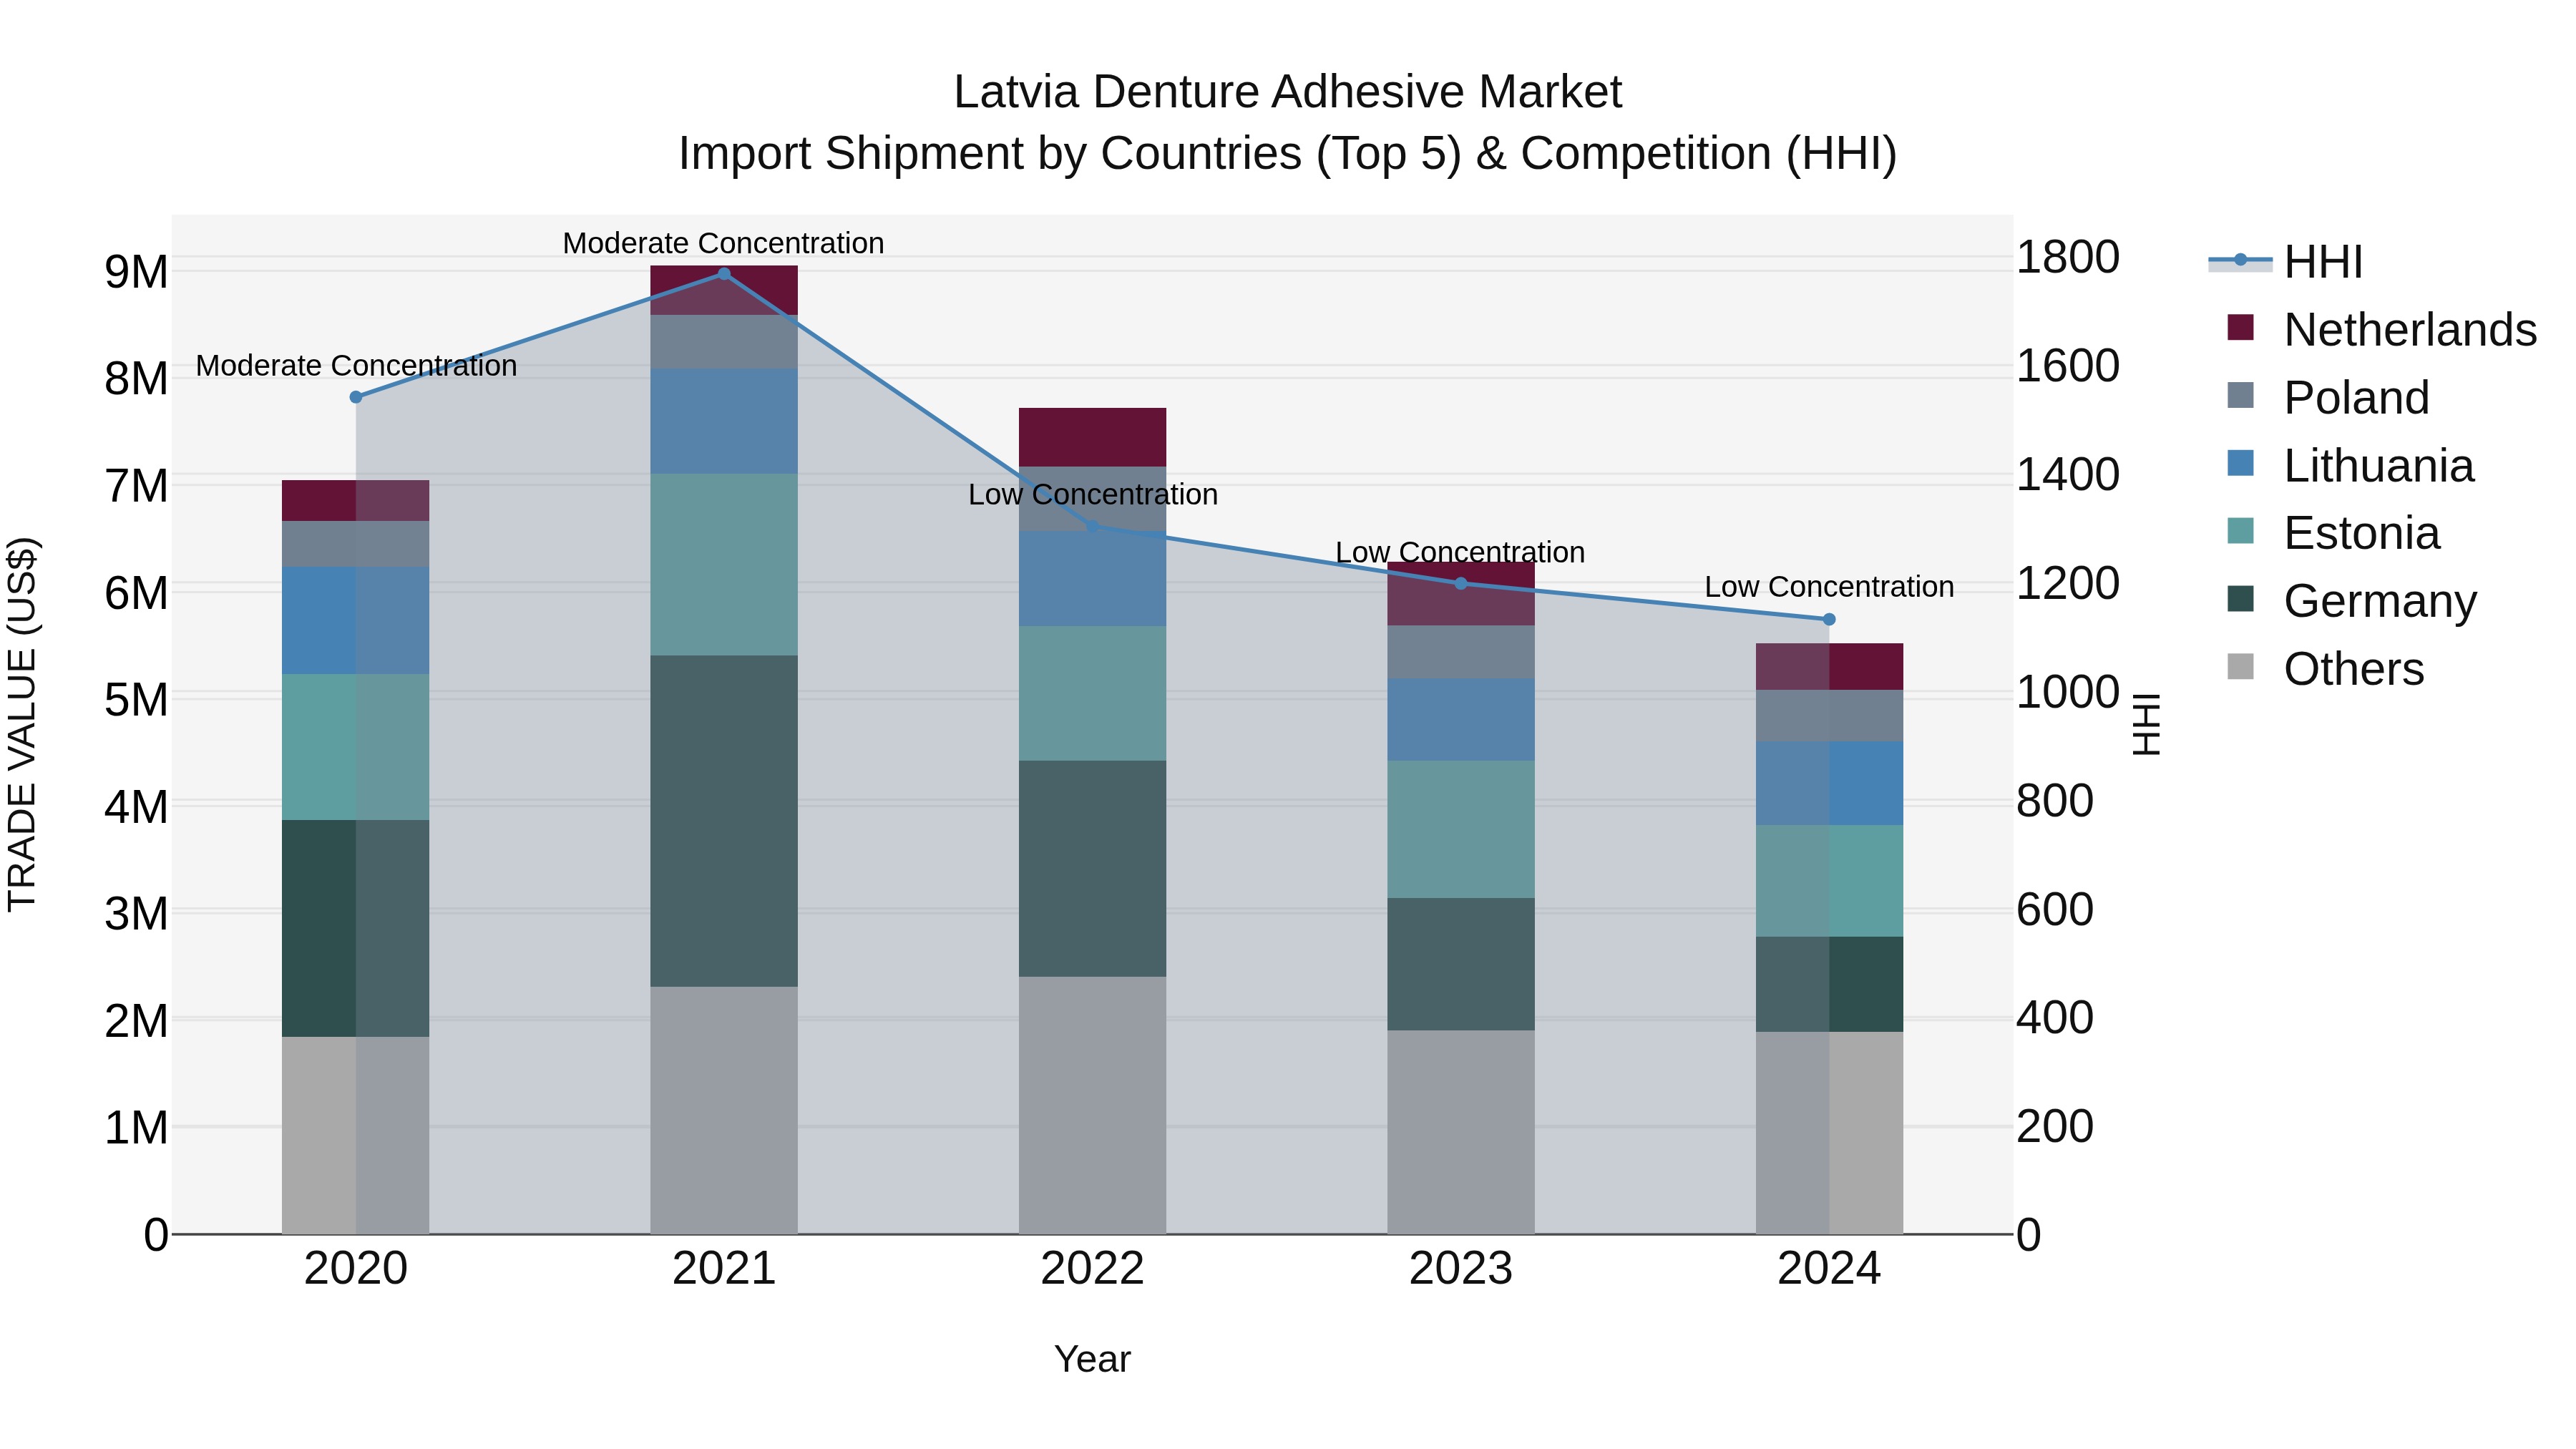Click the Others segment of the 2024 bar
The image size is (2576, 1449).
click(1830, 1133)
